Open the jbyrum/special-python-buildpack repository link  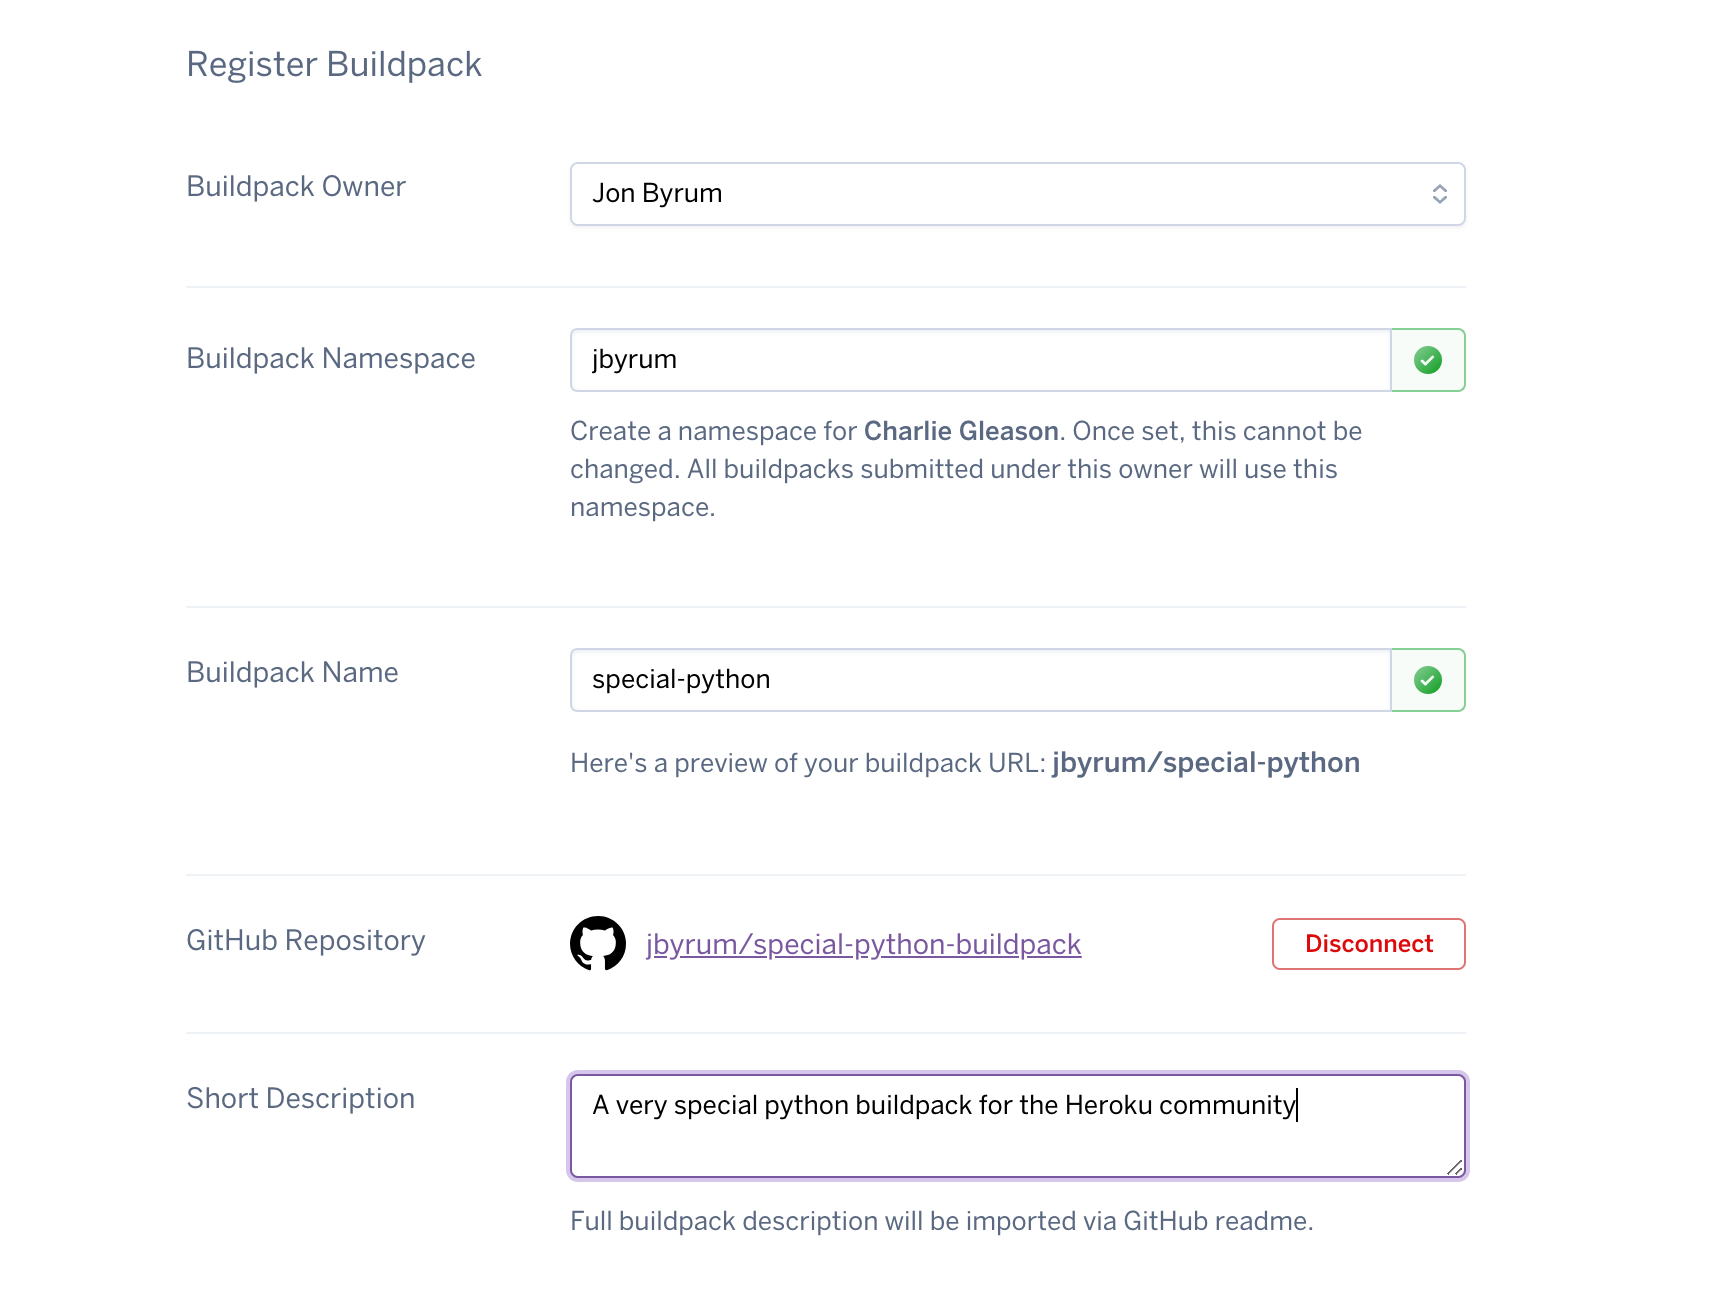pyautogui.click(x=864, y=943)
